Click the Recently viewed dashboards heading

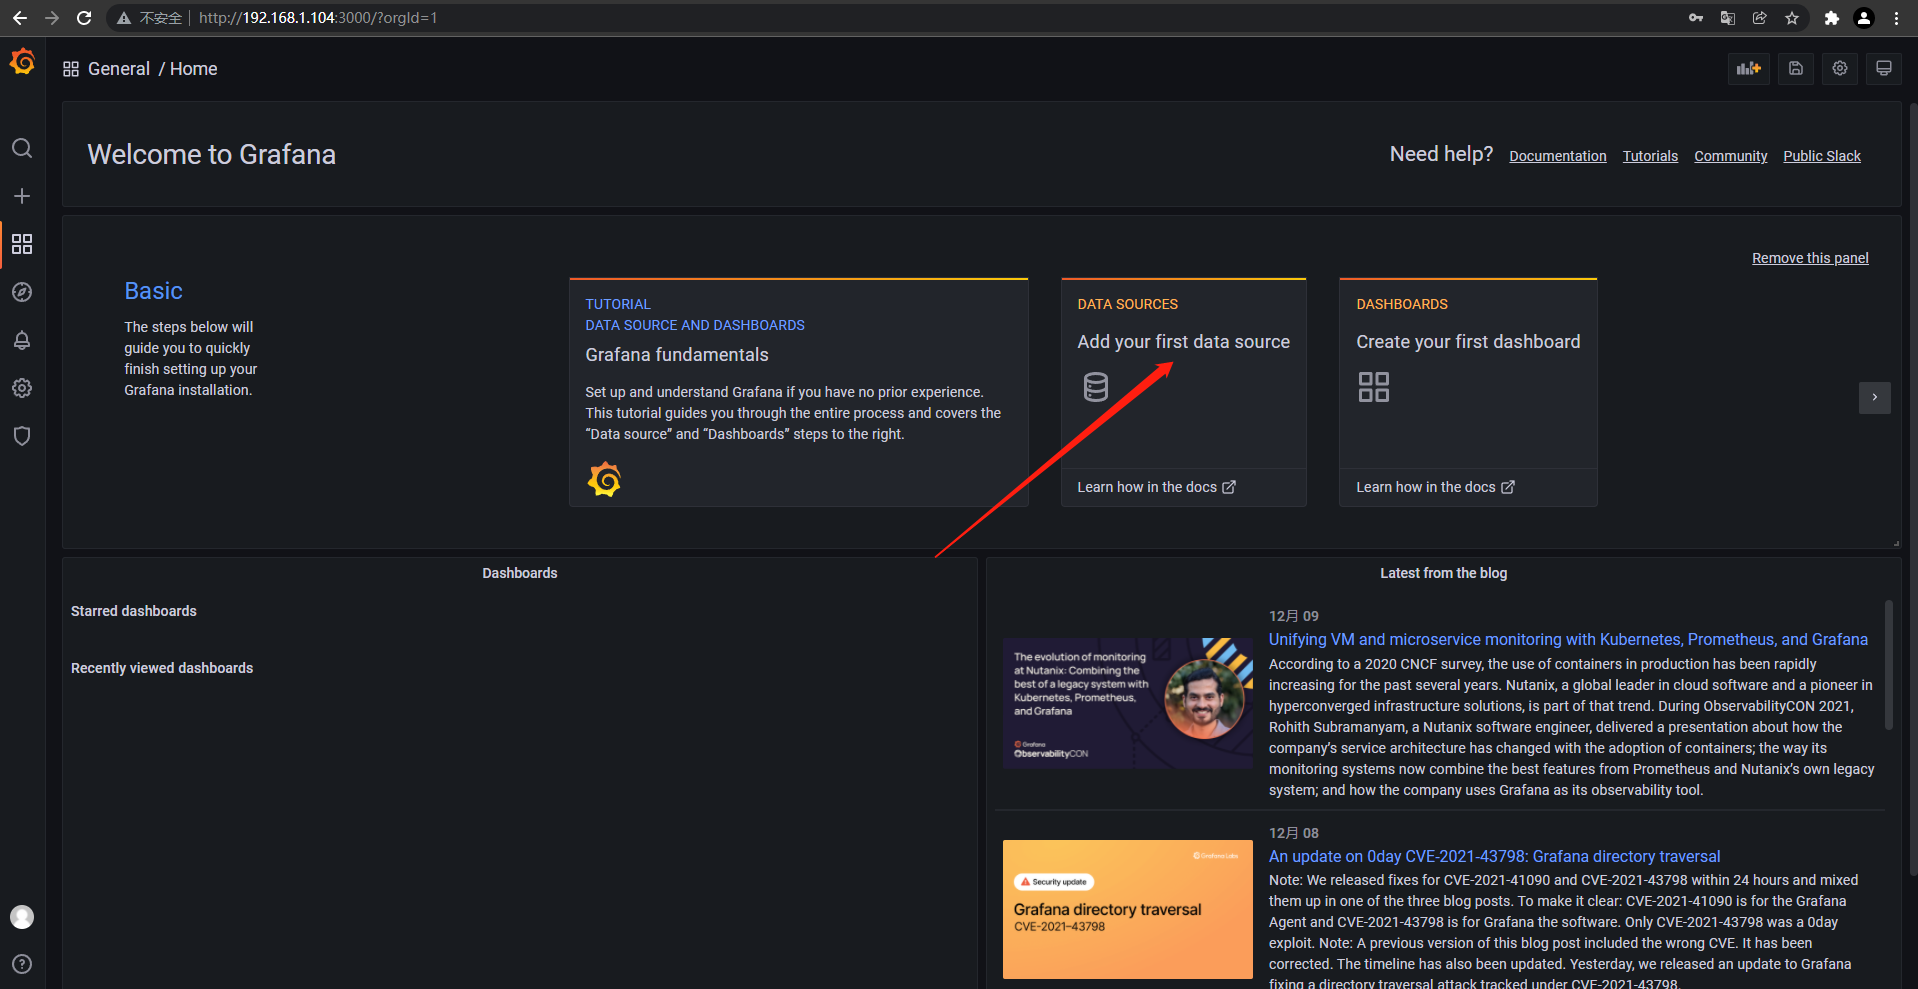point(162,668)
